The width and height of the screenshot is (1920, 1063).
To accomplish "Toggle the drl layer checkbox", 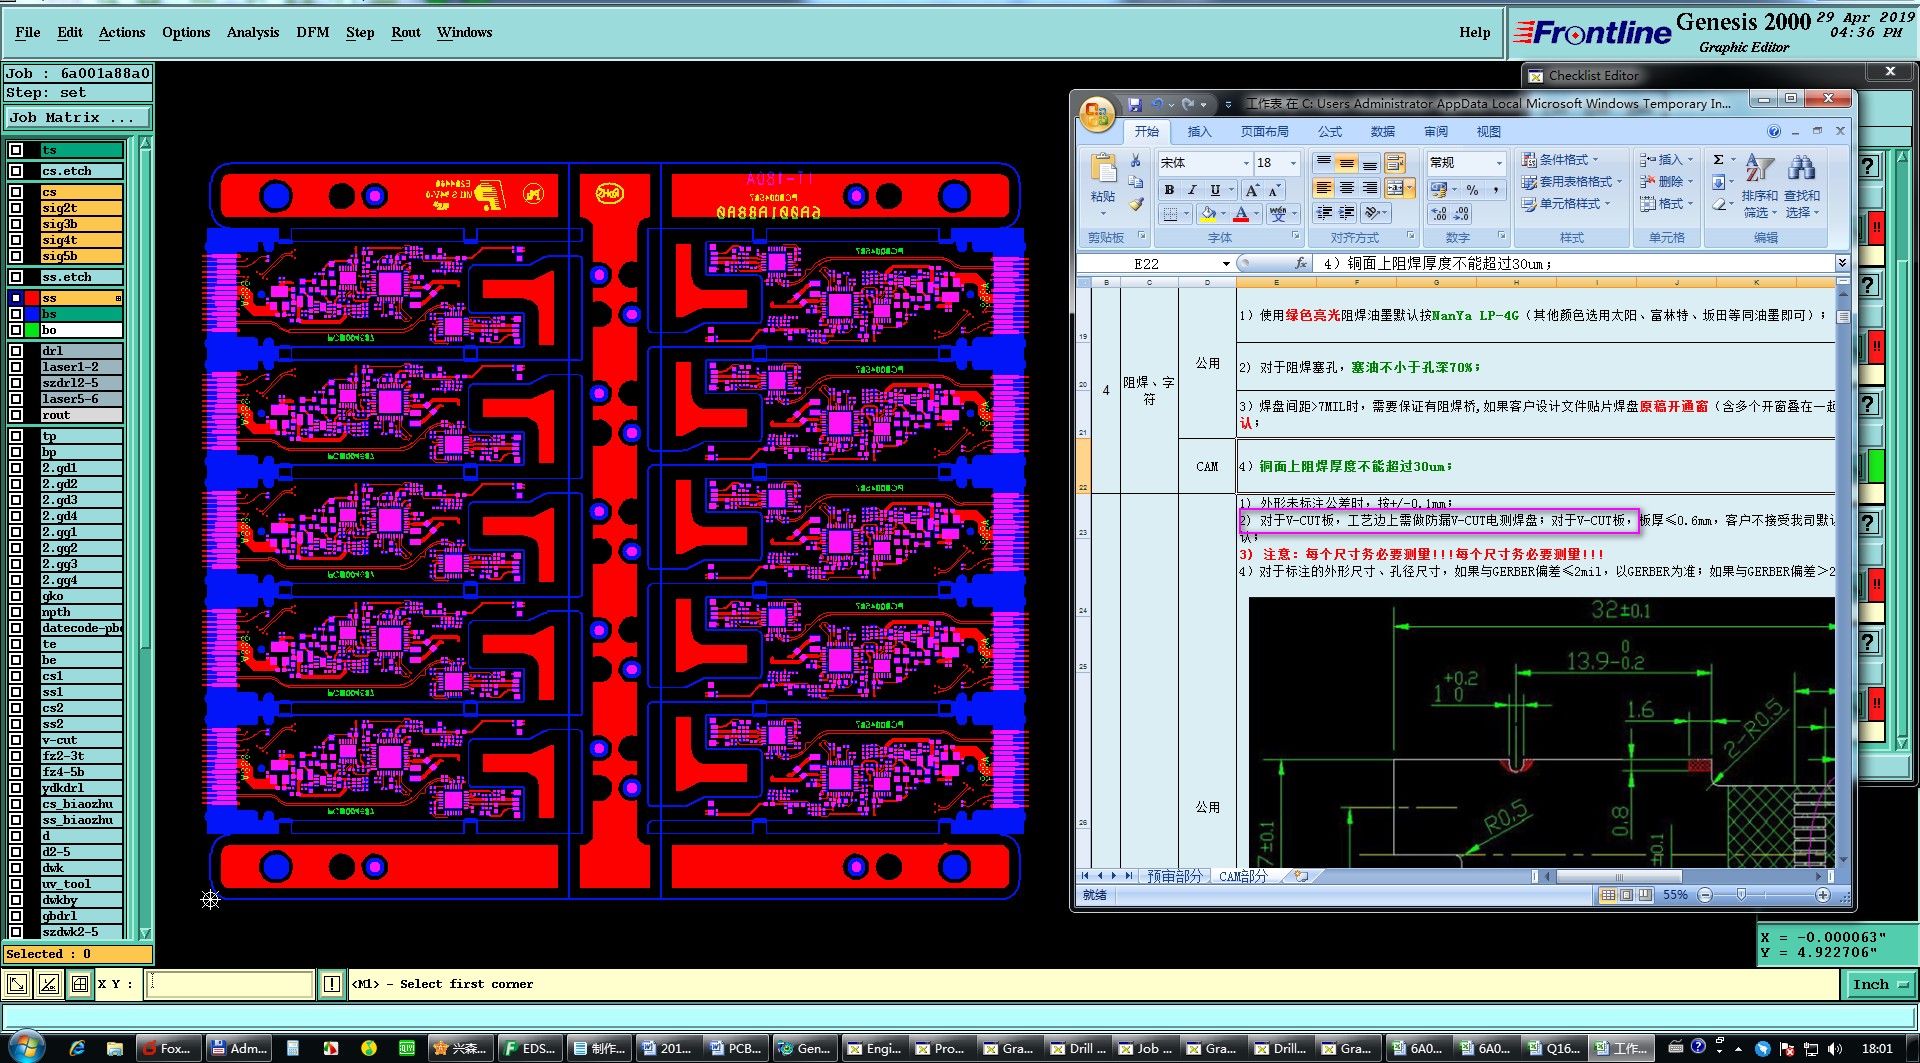I will pos(16,351).
